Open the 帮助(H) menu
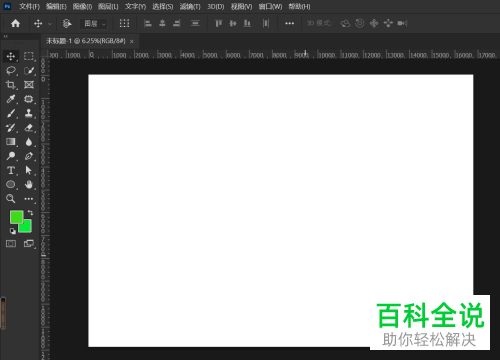 point(299,6)
